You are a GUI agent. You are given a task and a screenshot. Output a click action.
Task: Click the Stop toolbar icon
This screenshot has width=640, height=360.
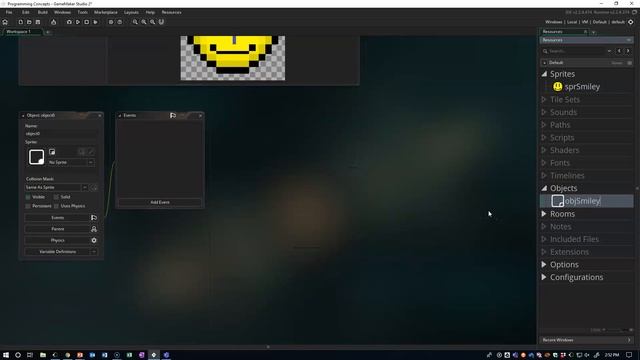click(87, 22)
